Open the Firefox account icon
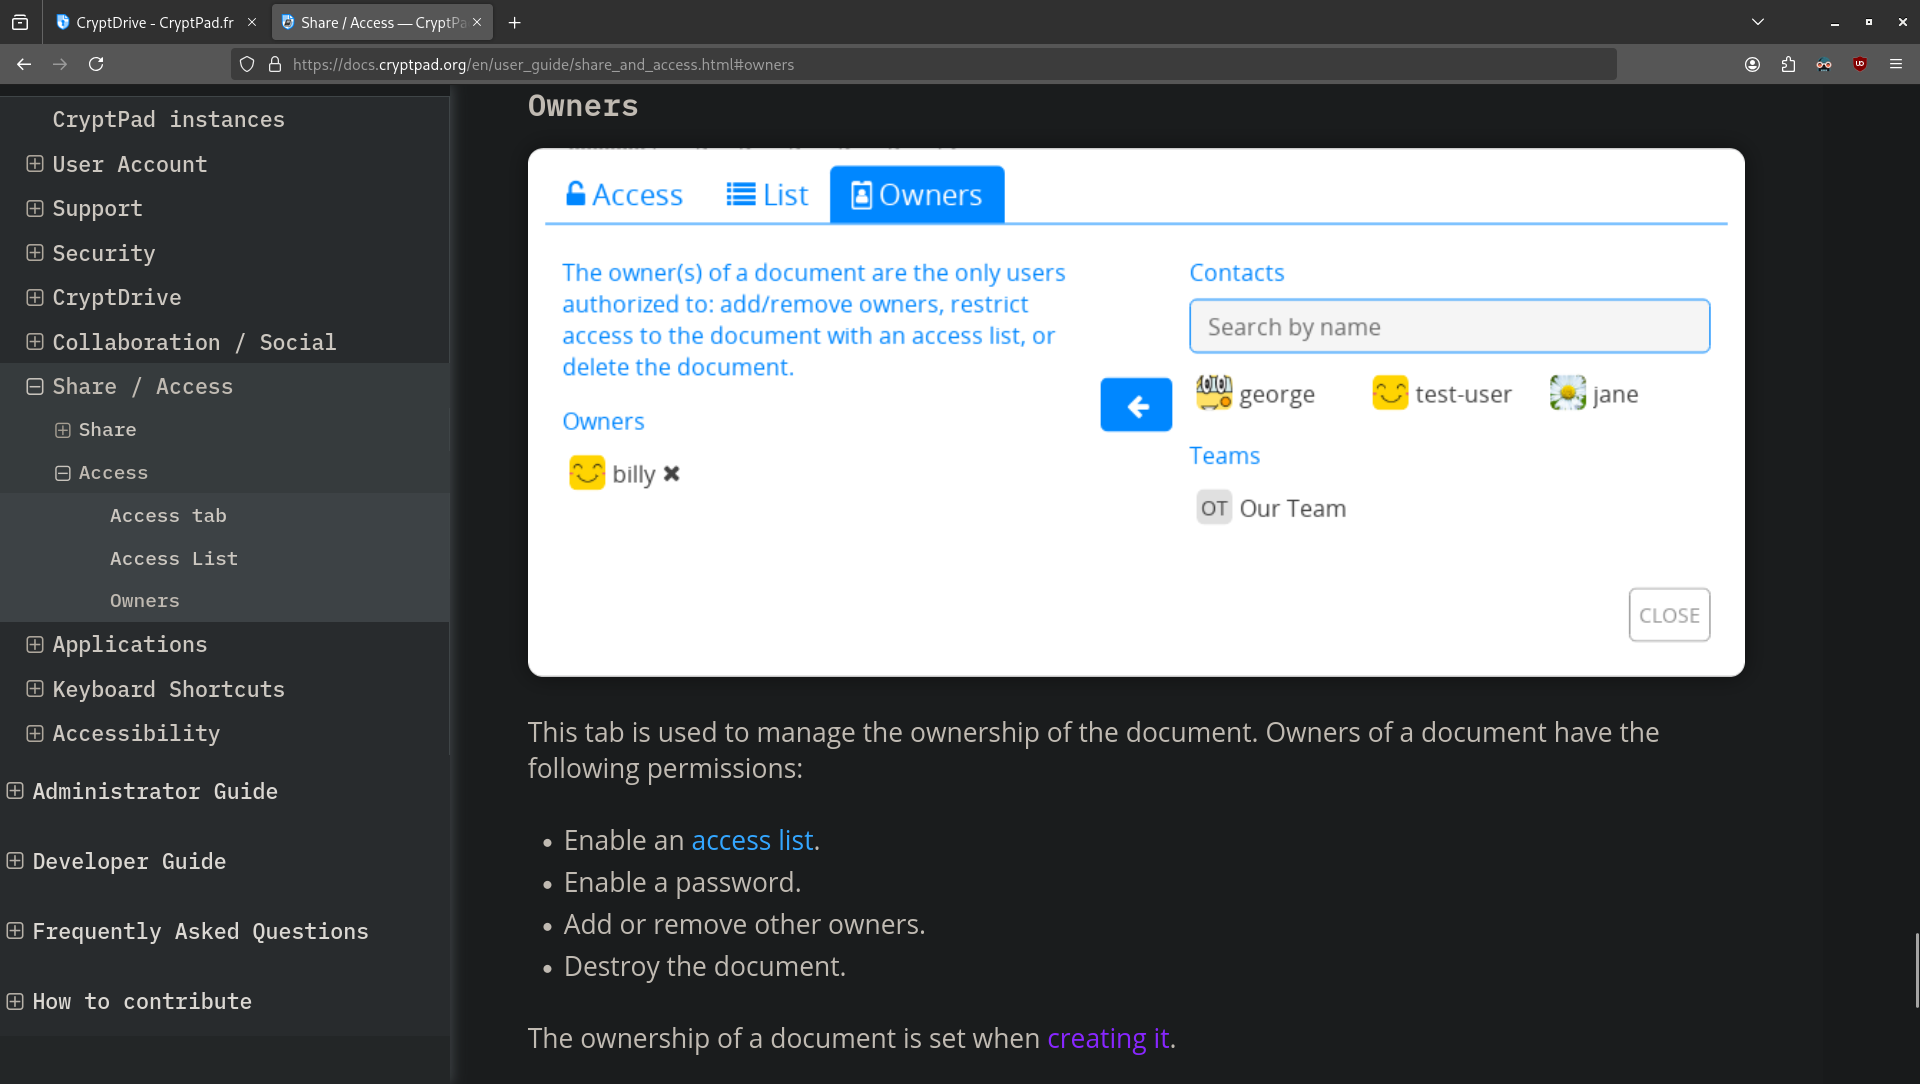The width and height of the screenshot is (1920, 1084). (x=1752, y=64)
